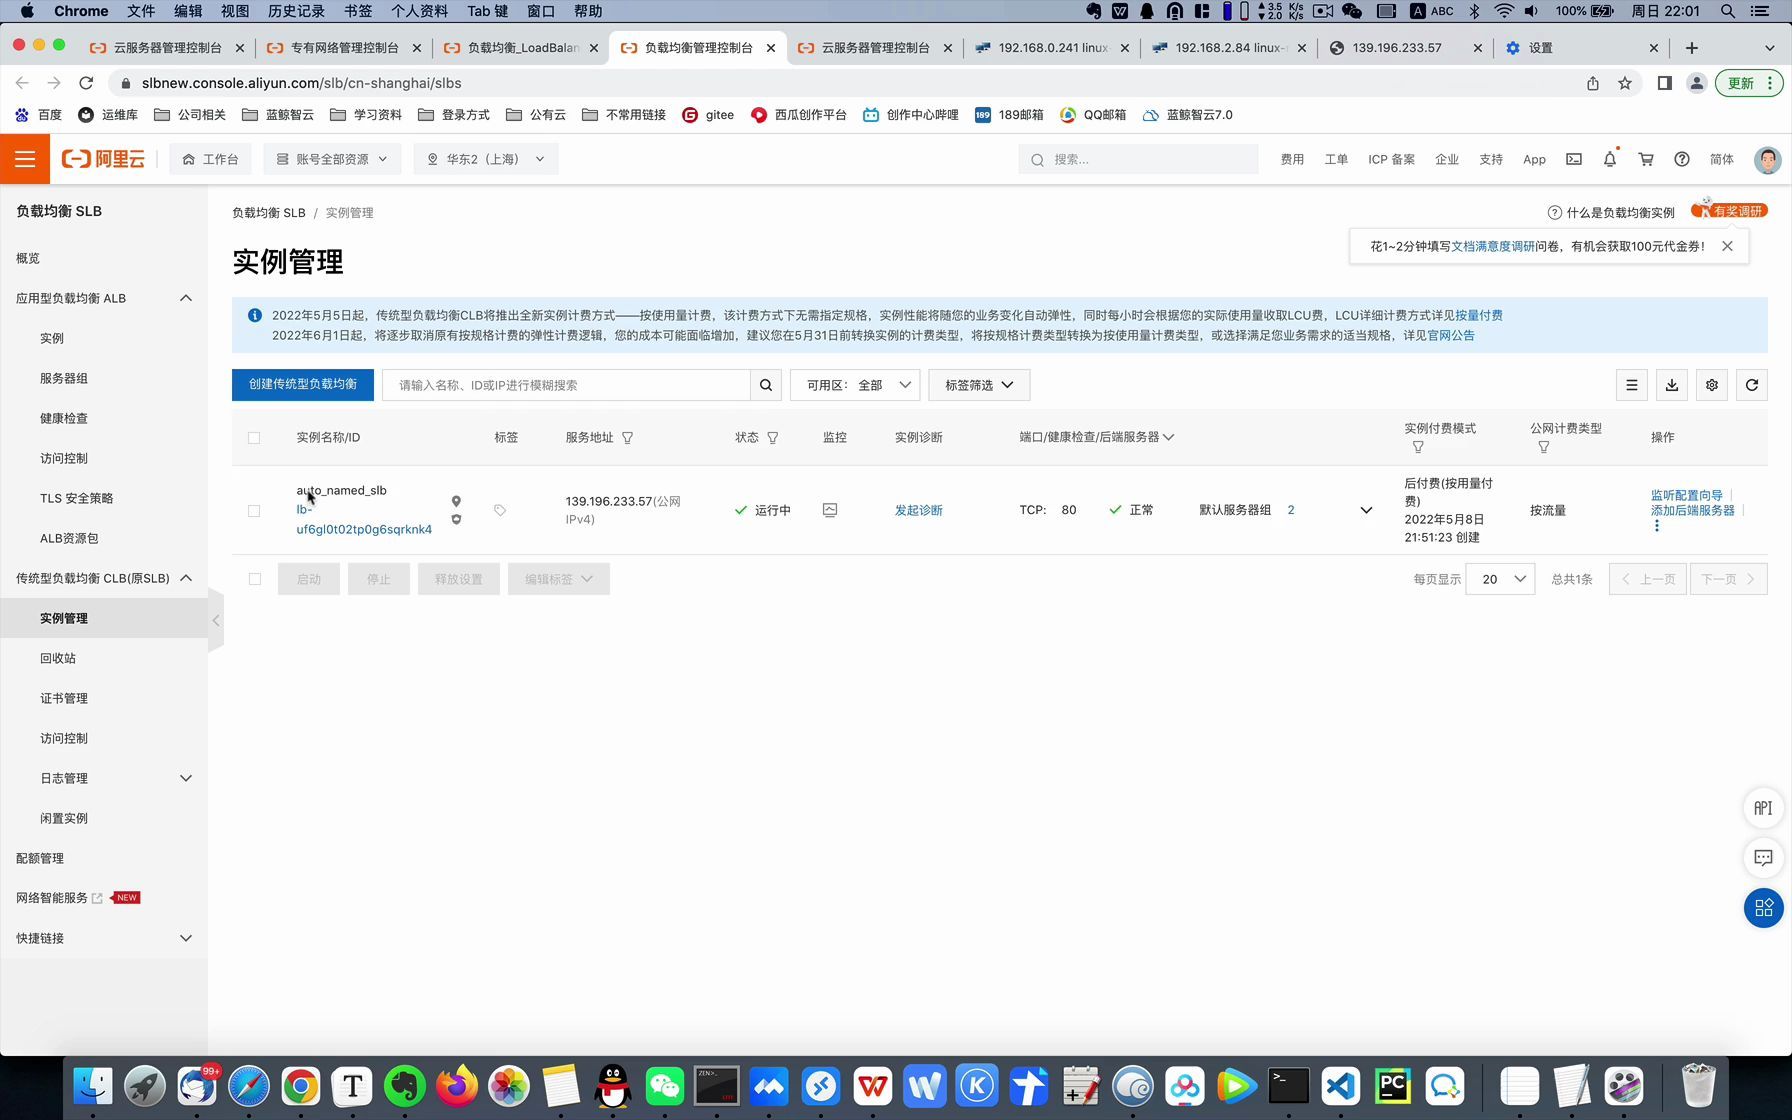
Task: Close the survey popup notice
Action: 1727,246
